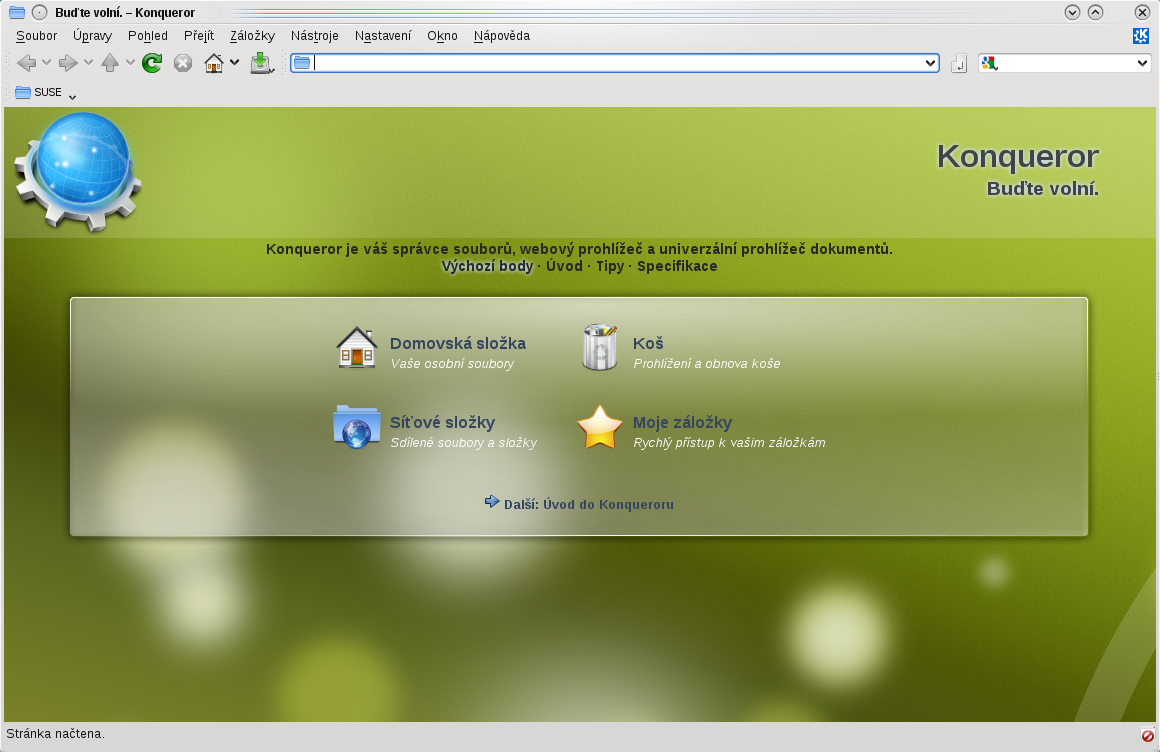Focus the location address bar
Image resolution: width=1160 pixels, height=752 pixels.
[615, 64]
